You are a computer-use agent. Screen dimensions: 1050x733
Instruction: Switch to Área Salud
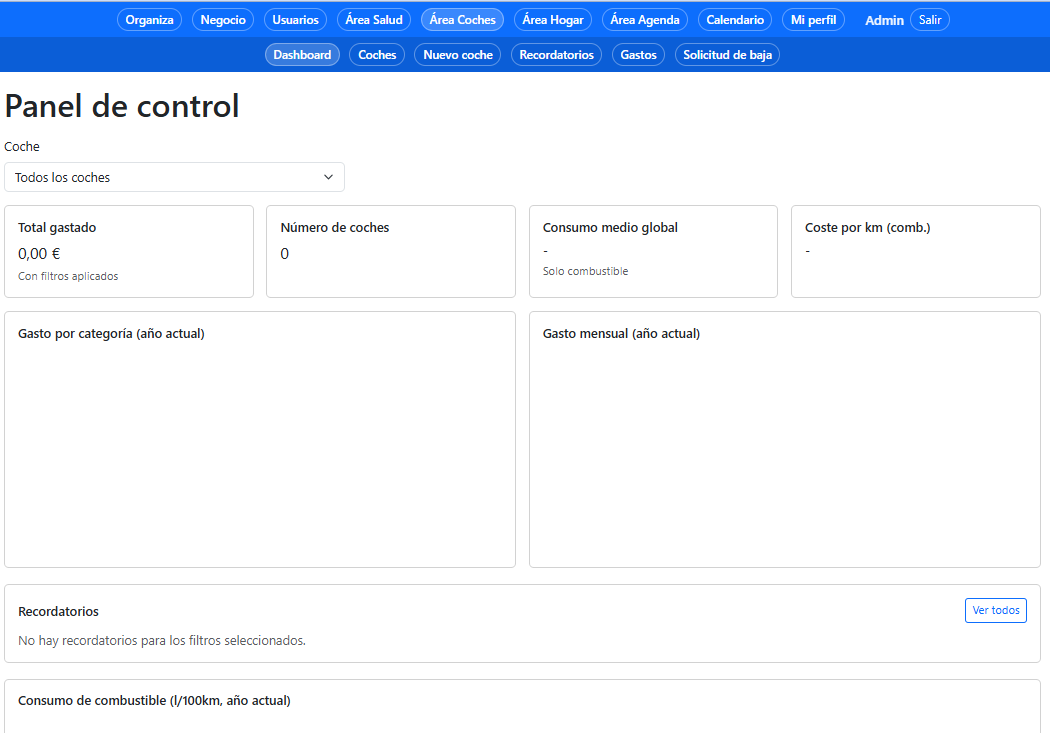[x=373, y=20]
